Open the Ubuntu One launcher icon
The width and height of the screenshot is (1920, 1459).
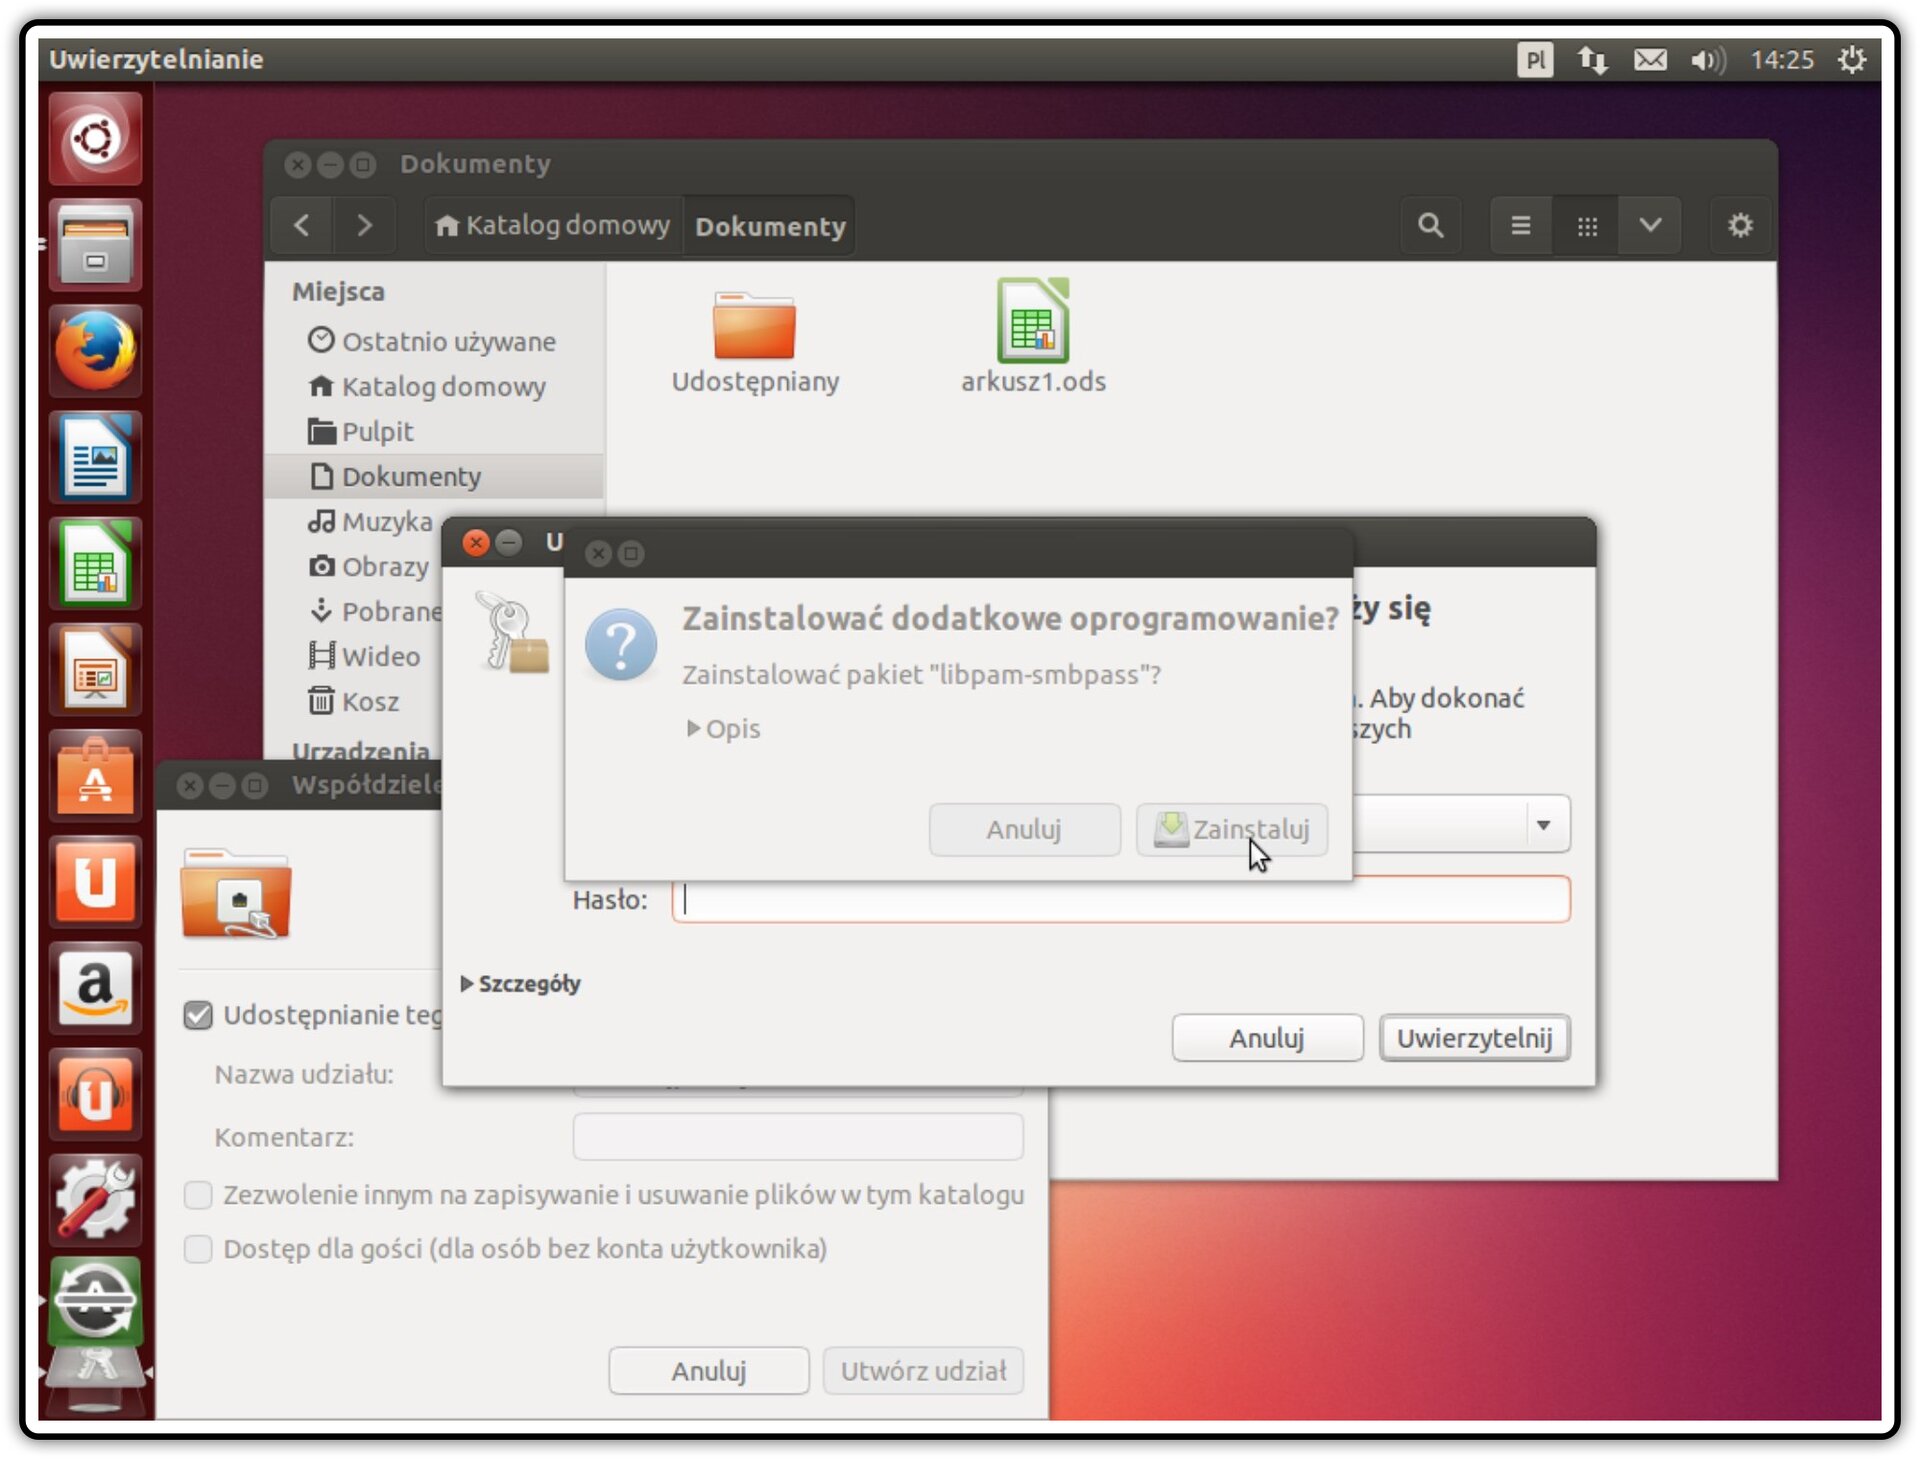click(x=95, y=882)
